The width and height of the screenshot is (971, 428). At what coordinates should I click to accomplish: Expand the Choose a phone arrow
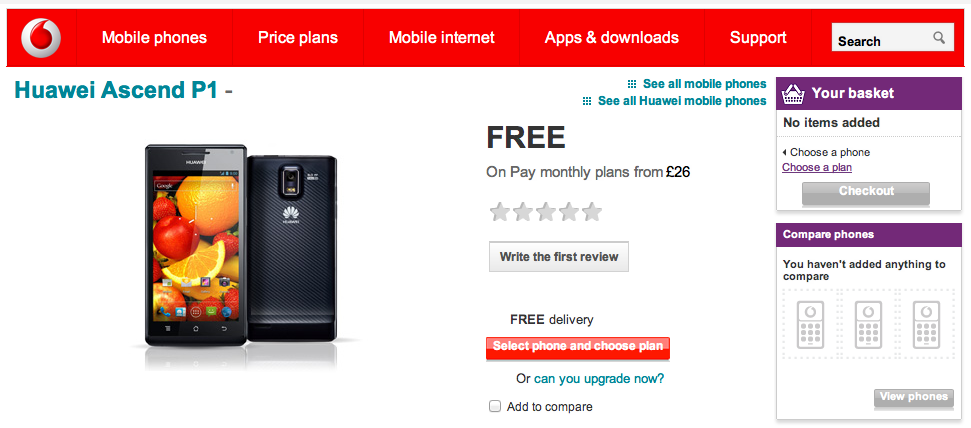tap(785, 152)
